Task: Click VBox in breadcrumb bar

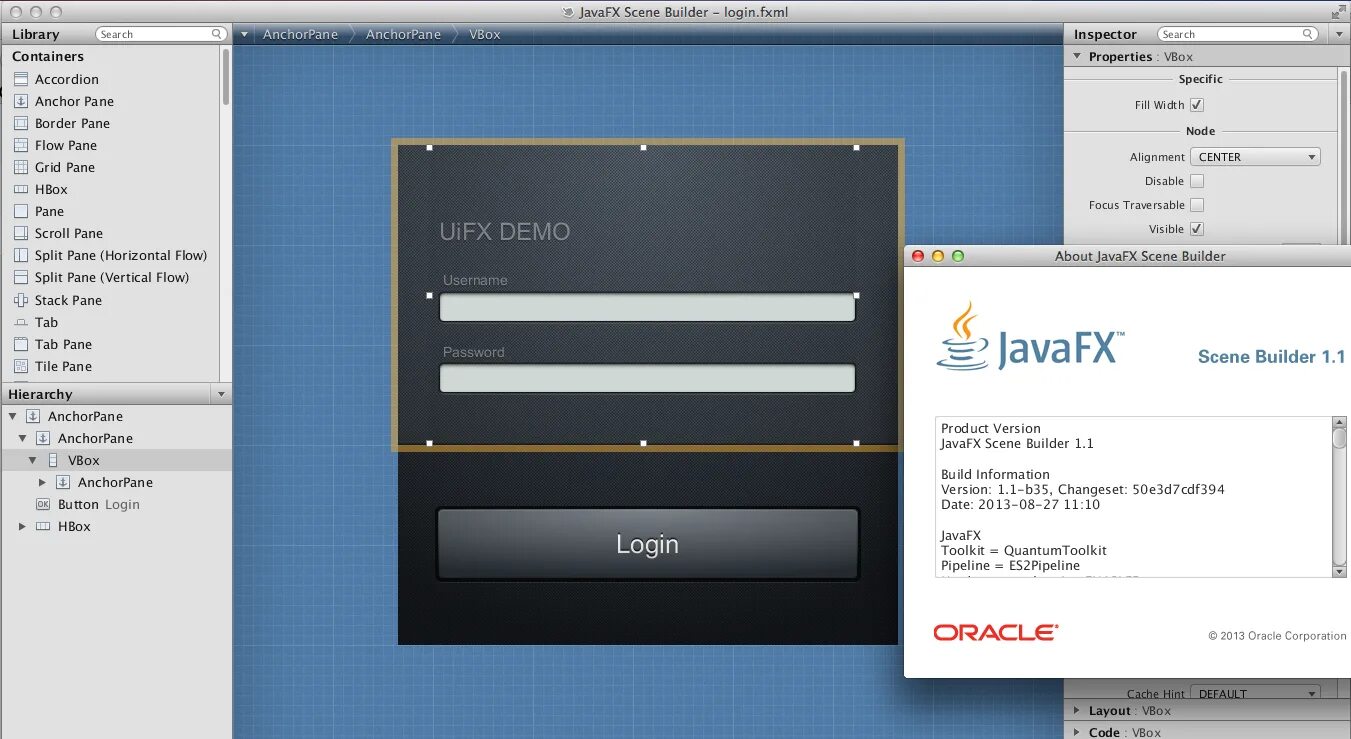Action: click(x=485, y=34)
